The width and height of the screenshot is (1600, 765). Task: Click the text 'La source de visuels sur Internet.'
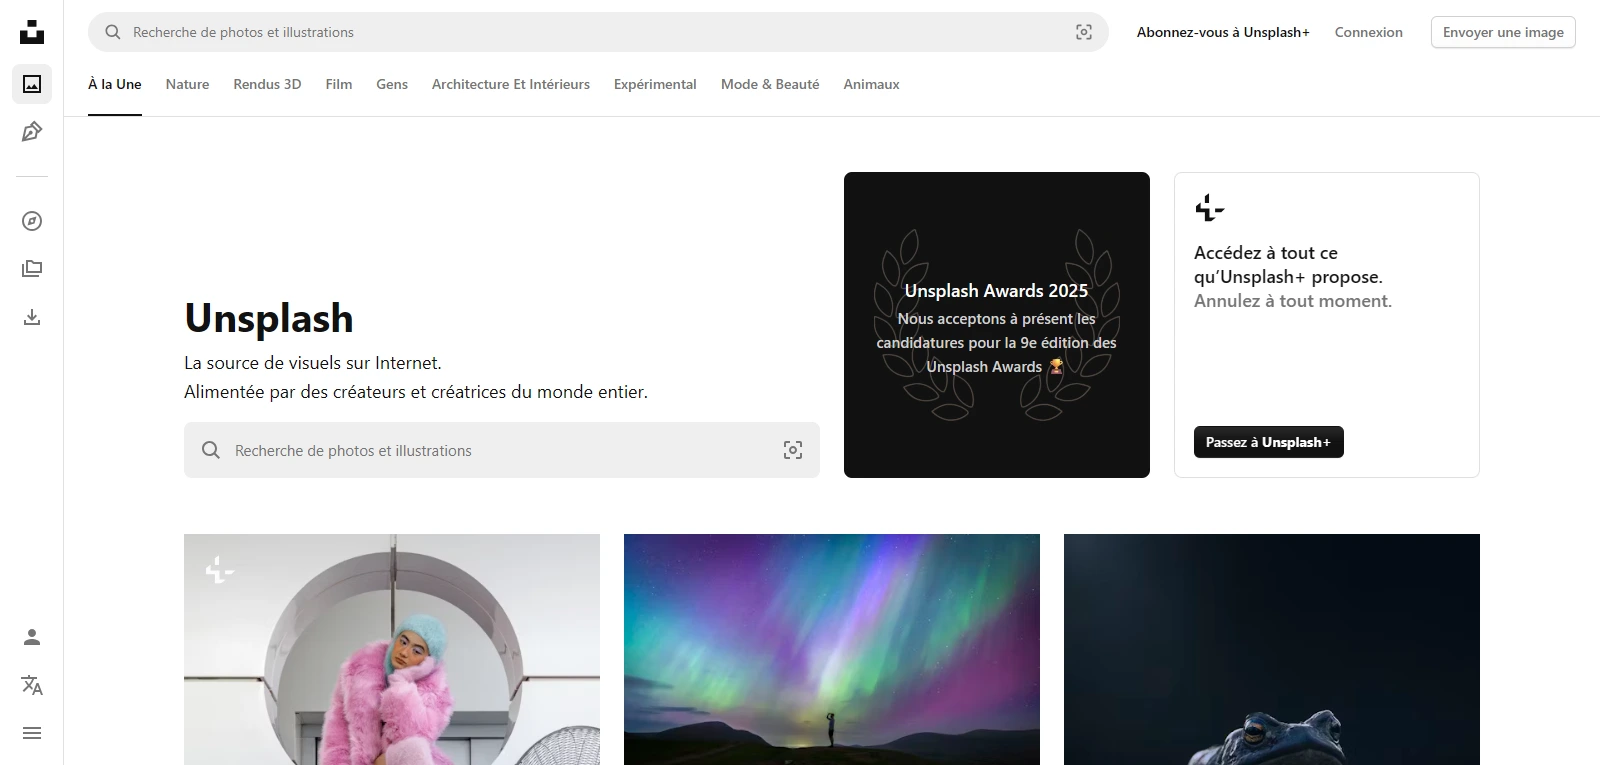313,363
